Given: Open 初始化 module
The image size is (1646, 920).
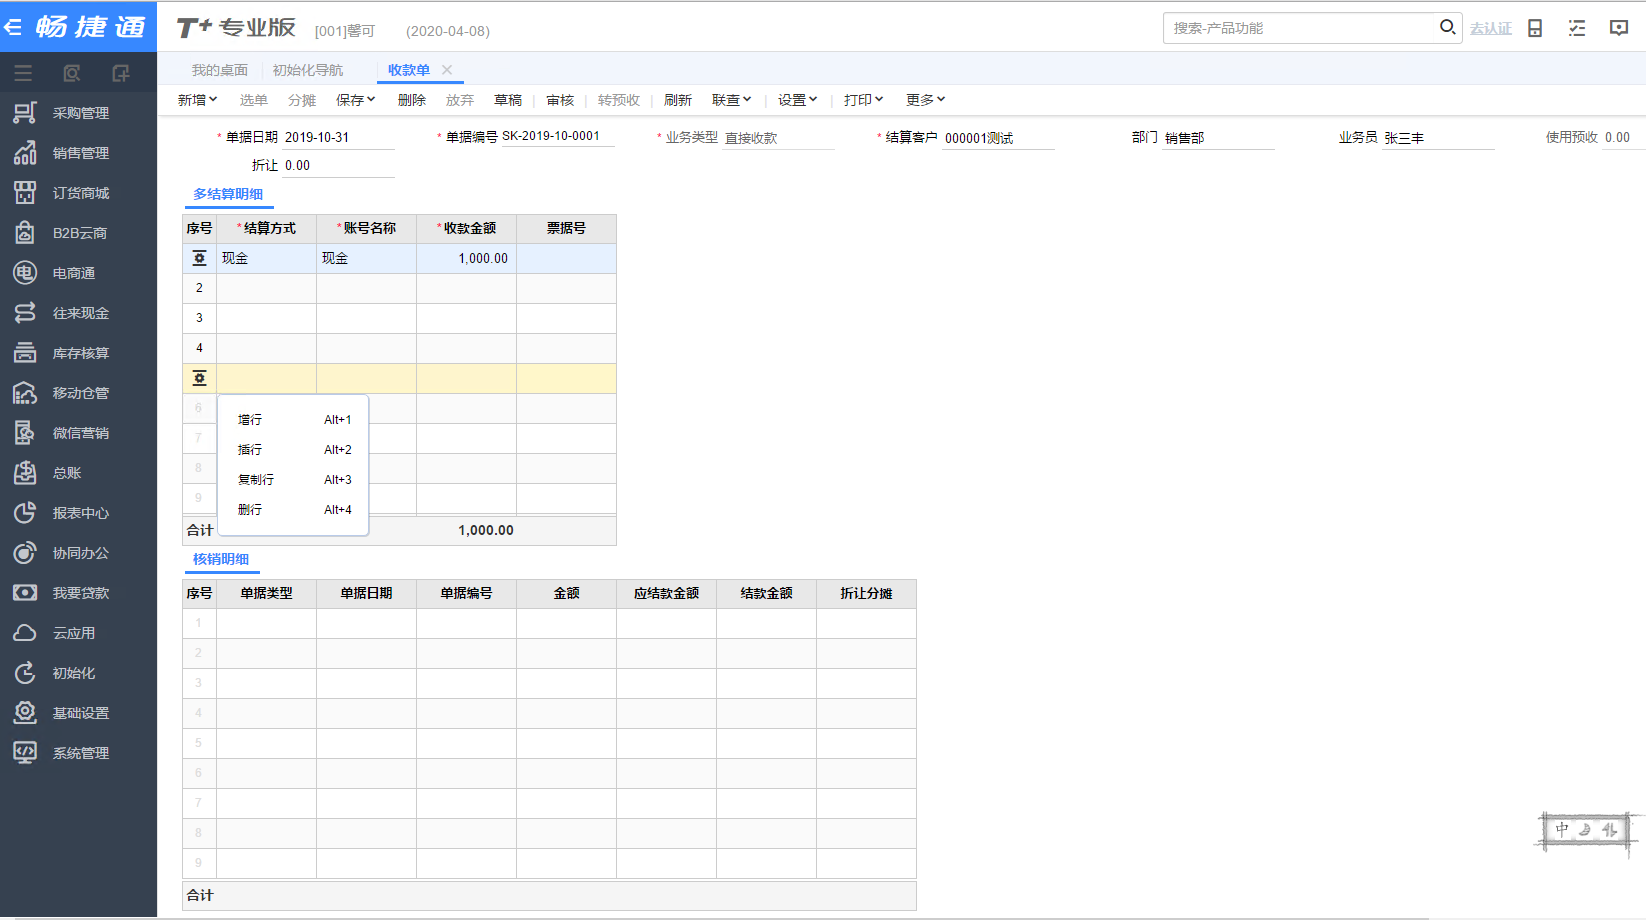Looking at the screenshot, I should 78,673.
